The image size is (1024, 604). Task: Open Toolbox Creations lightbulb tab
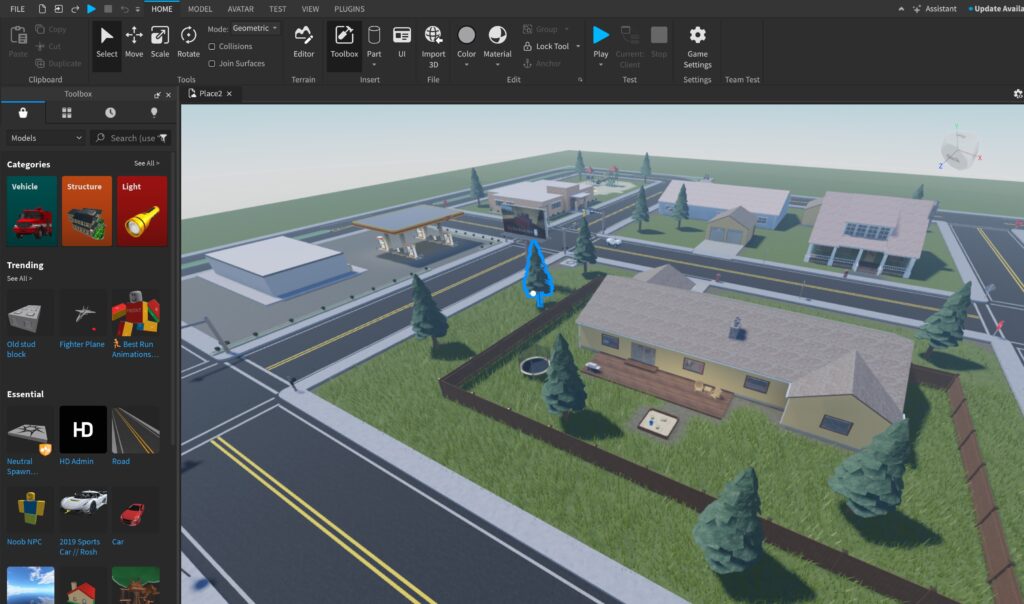(x=154, y=113)
